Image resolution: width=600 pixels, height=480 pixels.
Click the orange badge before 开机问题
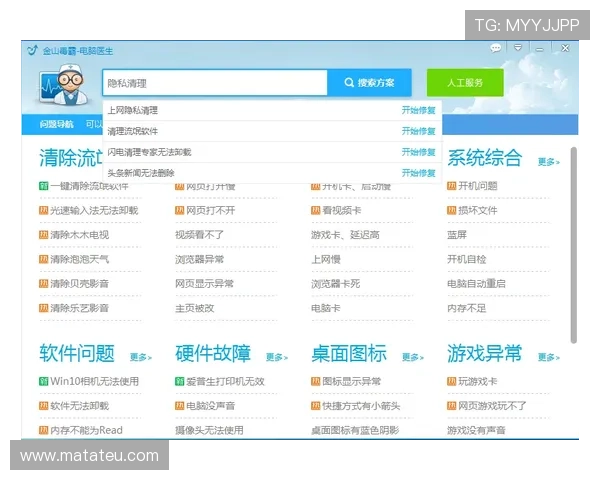coord(452,186)
